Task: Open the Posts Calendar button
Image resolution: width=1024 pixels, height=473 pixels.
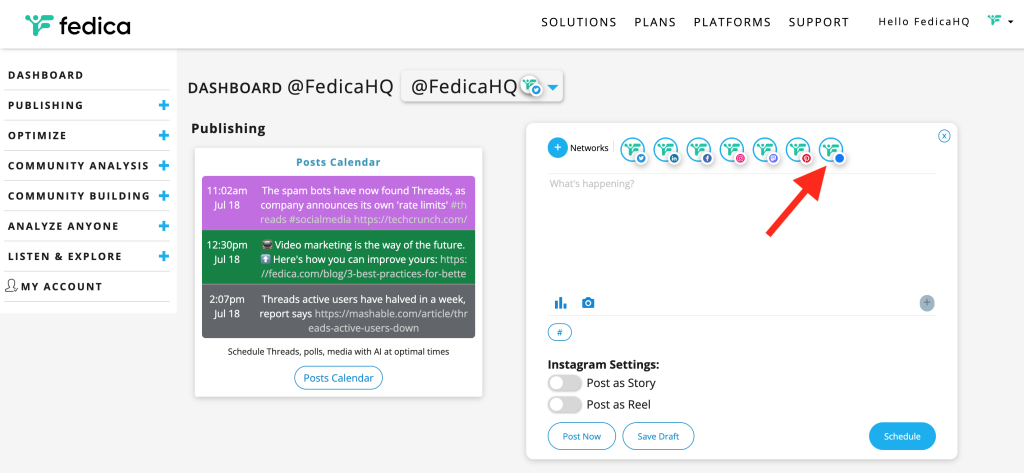Action: (x=338, y=378)
